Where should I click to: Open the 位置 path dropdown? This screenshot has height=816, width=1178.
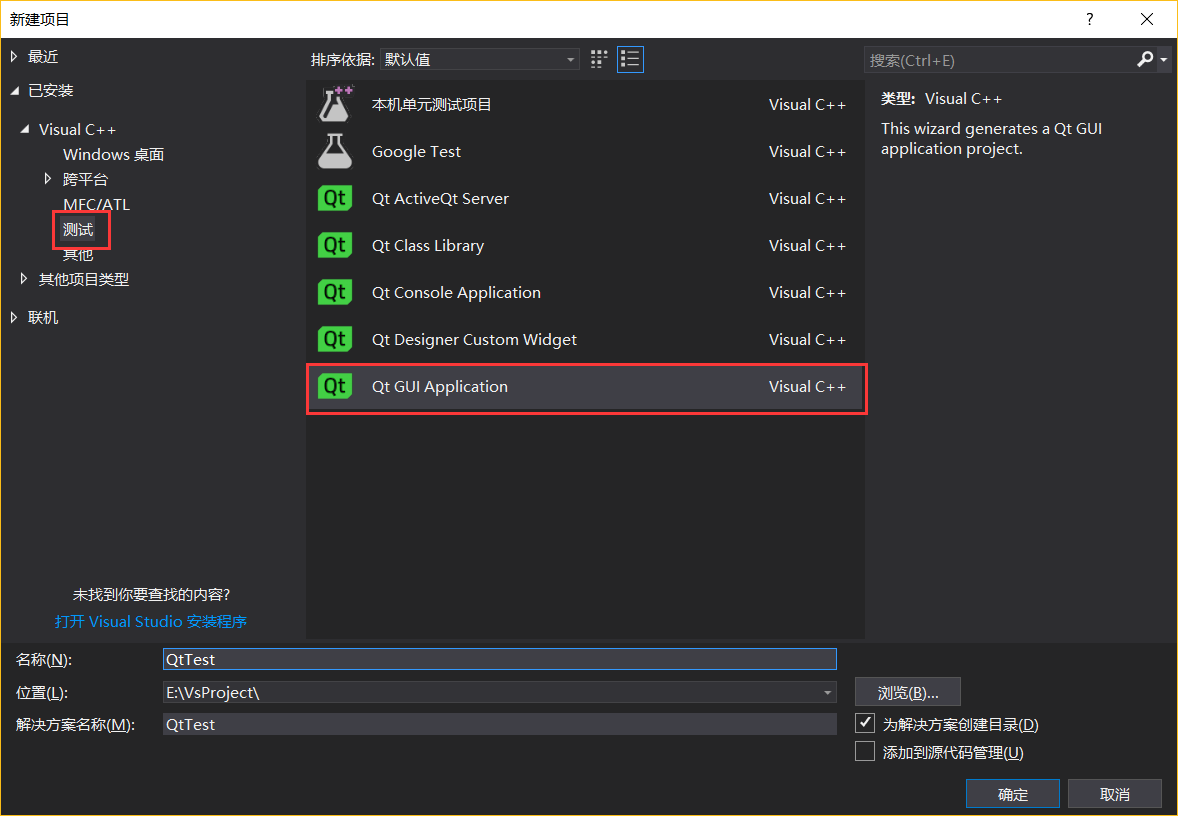[827, 691]
